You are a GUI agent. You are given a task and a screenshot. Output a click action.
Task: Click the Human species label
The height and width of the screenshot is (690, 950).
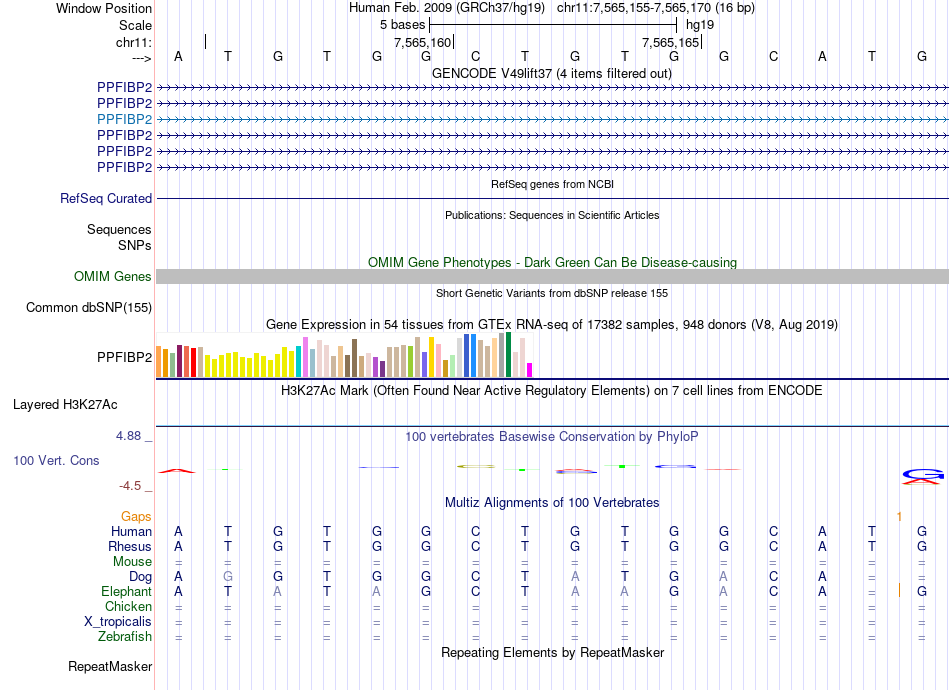(x=131, y=532)
